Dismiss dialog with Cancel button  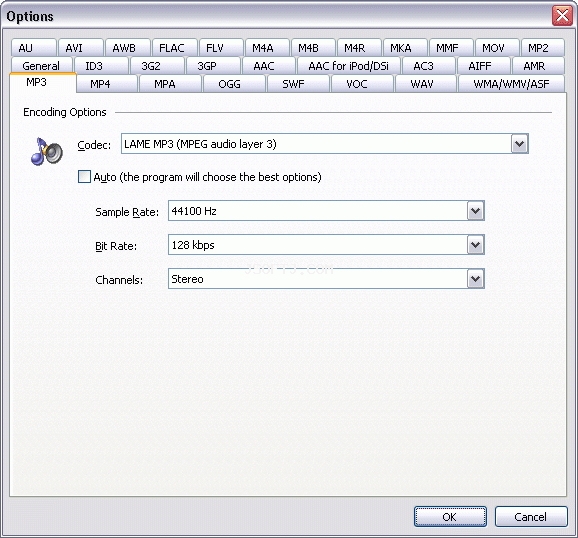click(x=531, y=517)
